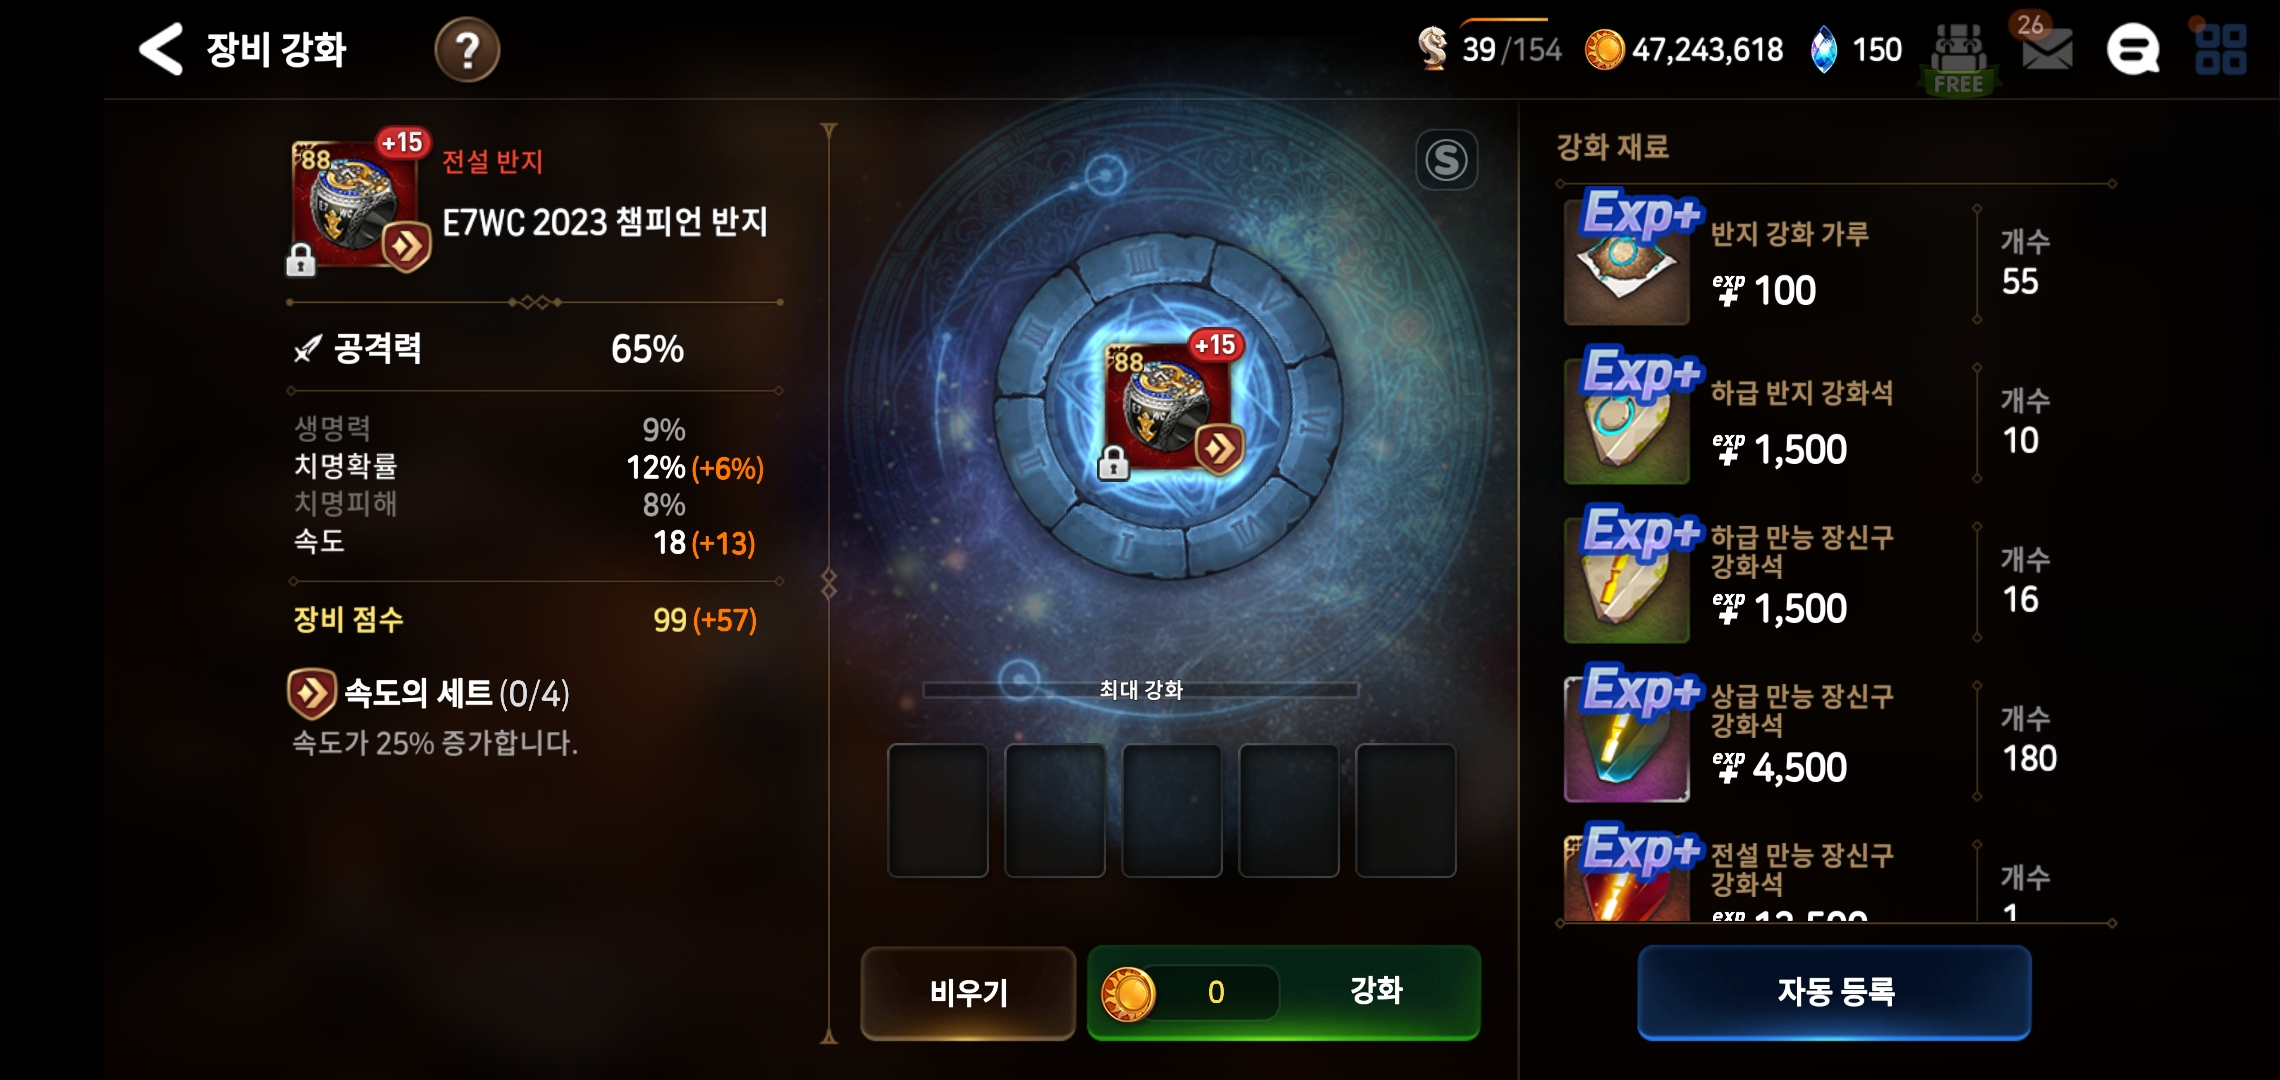Tap the first empty material slot
The image size is (2280, 1080).
tap(938, 810)
